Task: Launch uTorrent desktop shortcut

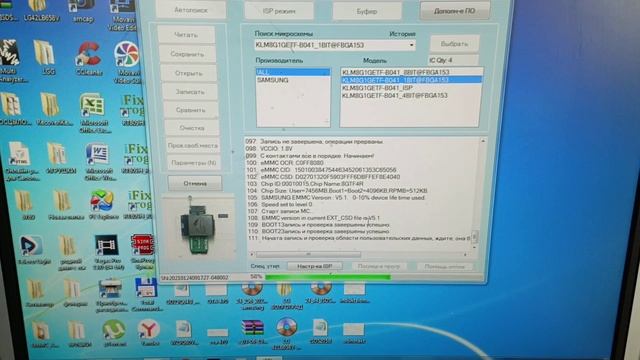Action: coord(114,333)
